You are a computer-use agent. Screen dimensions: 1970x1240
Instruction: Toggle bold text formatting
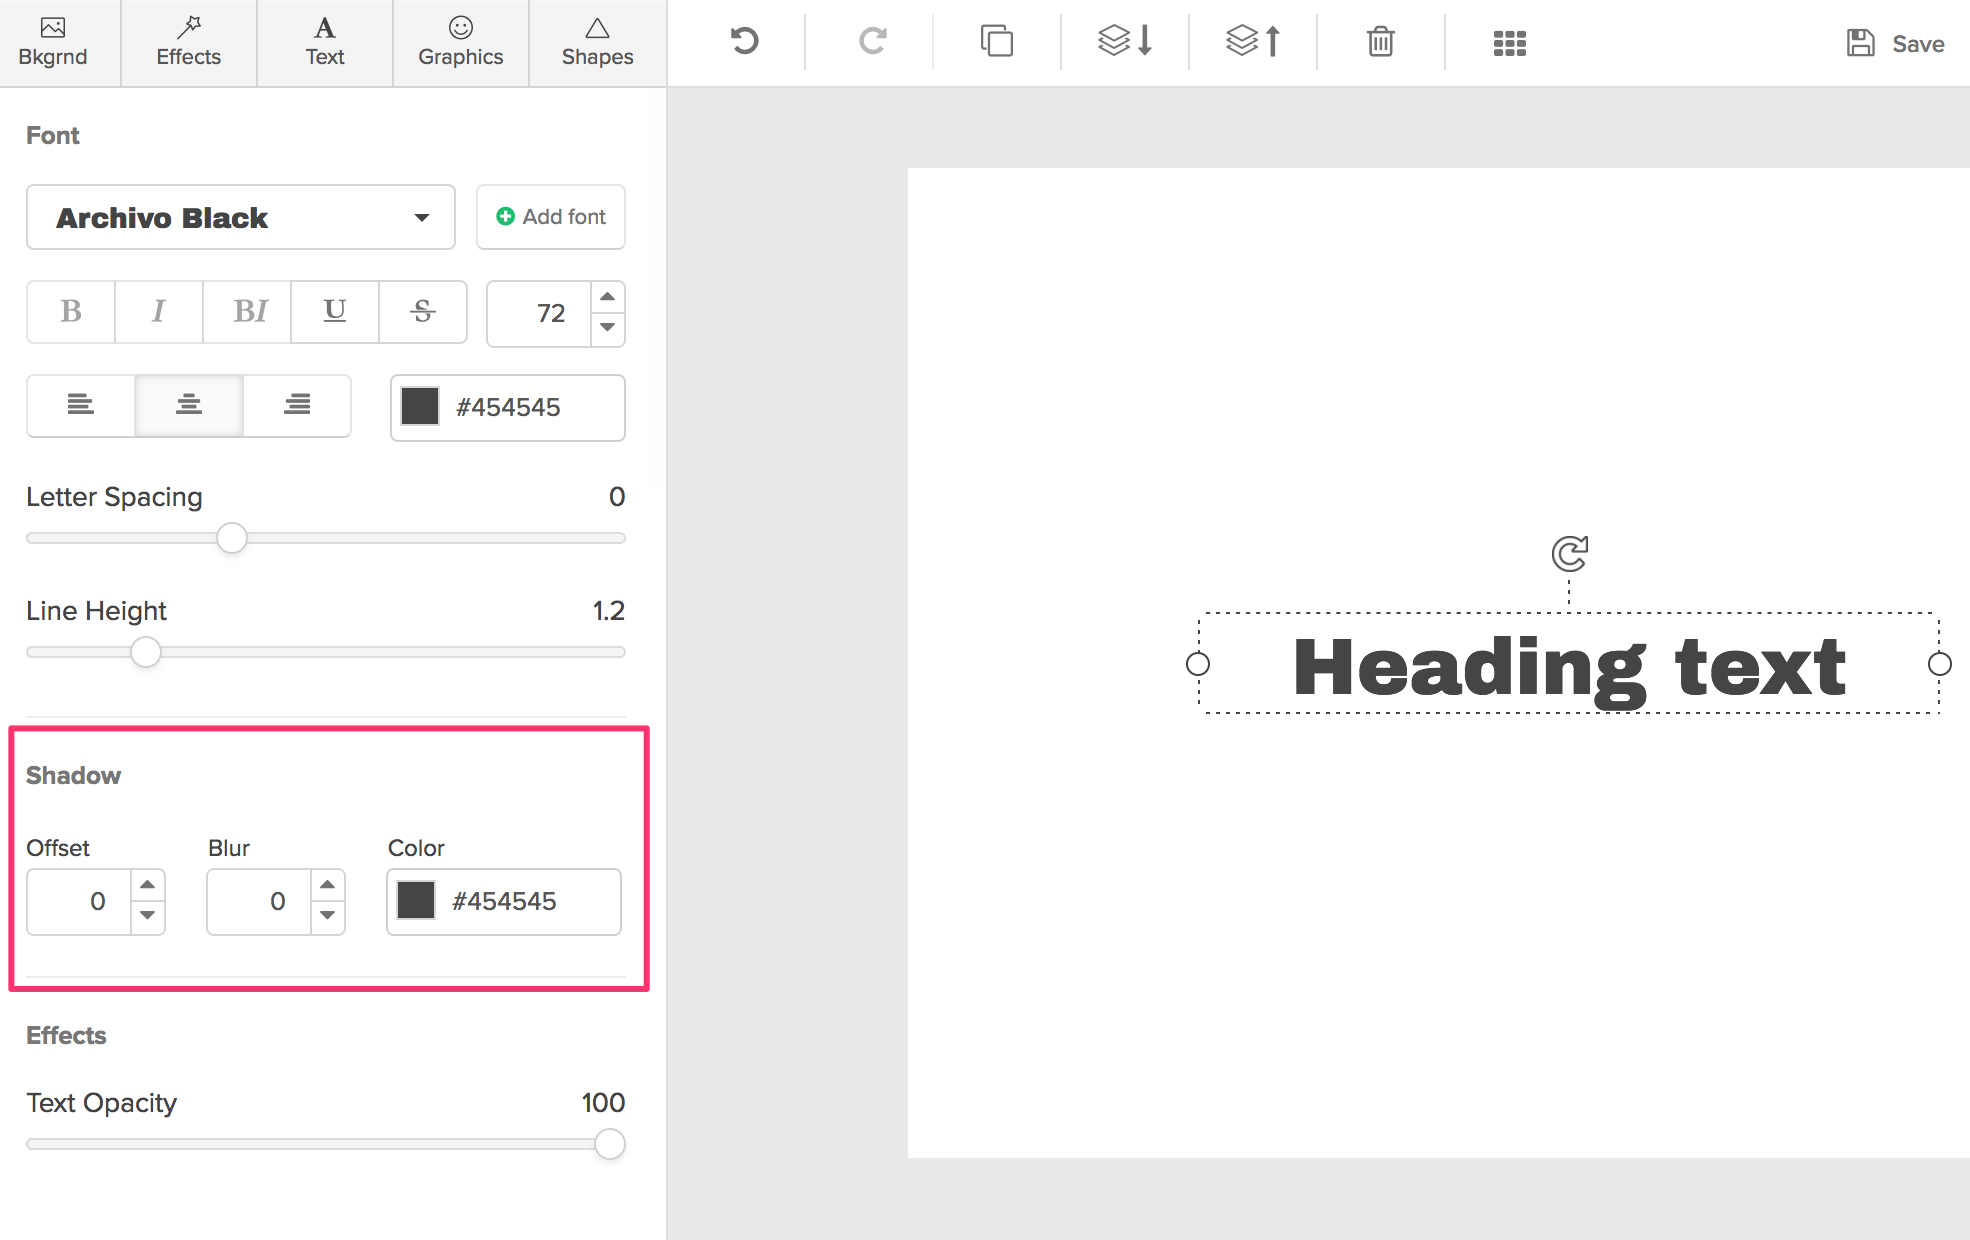coord(71,312)
